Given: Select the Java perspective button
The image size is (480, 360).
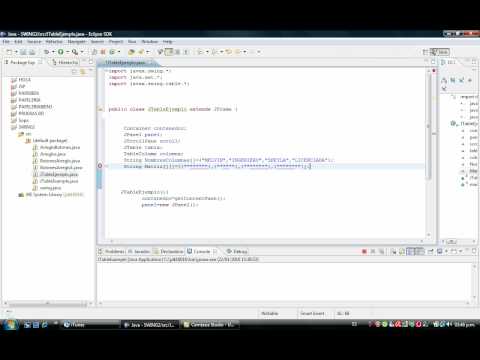Looking at the screenshot, I should (x=440, y=52).
